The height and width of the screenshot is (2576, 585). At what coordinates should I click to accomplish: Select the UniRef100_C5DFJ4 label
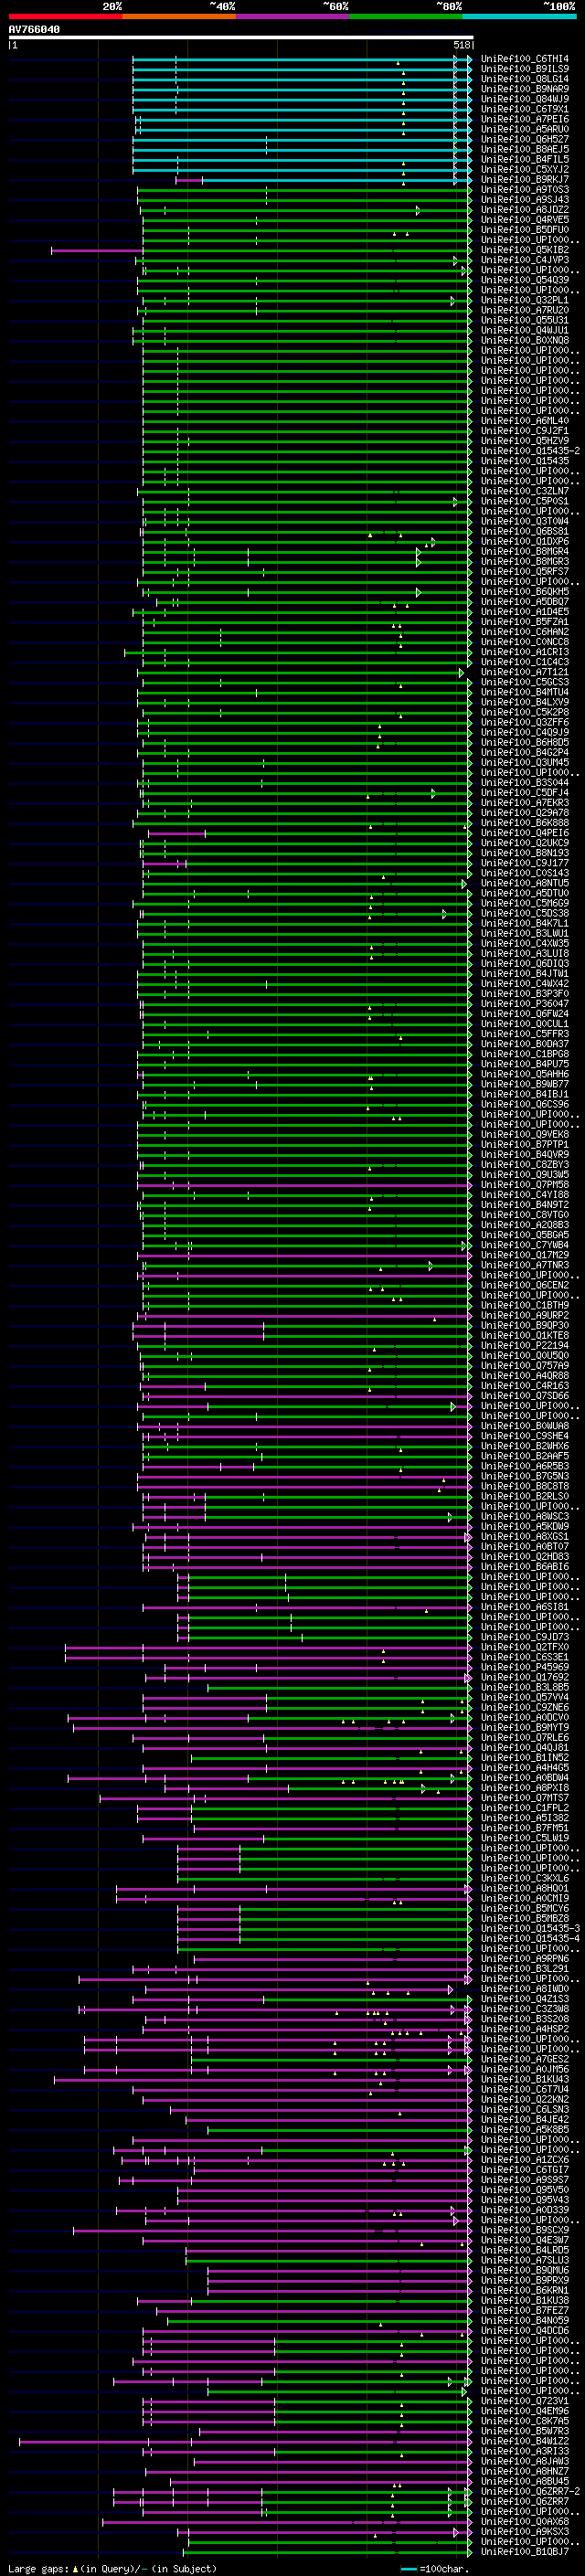click(525, 792)
